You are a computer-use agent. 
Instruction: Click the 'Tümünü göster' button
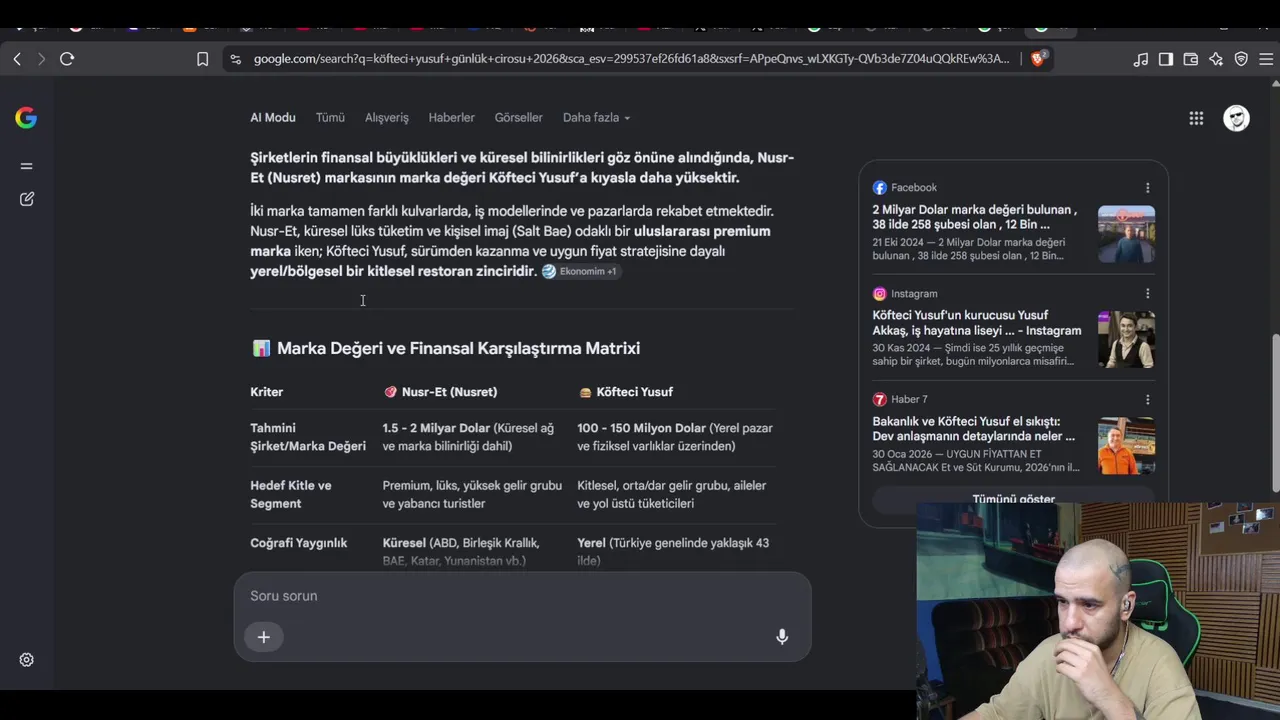[x=1014, y=498]
